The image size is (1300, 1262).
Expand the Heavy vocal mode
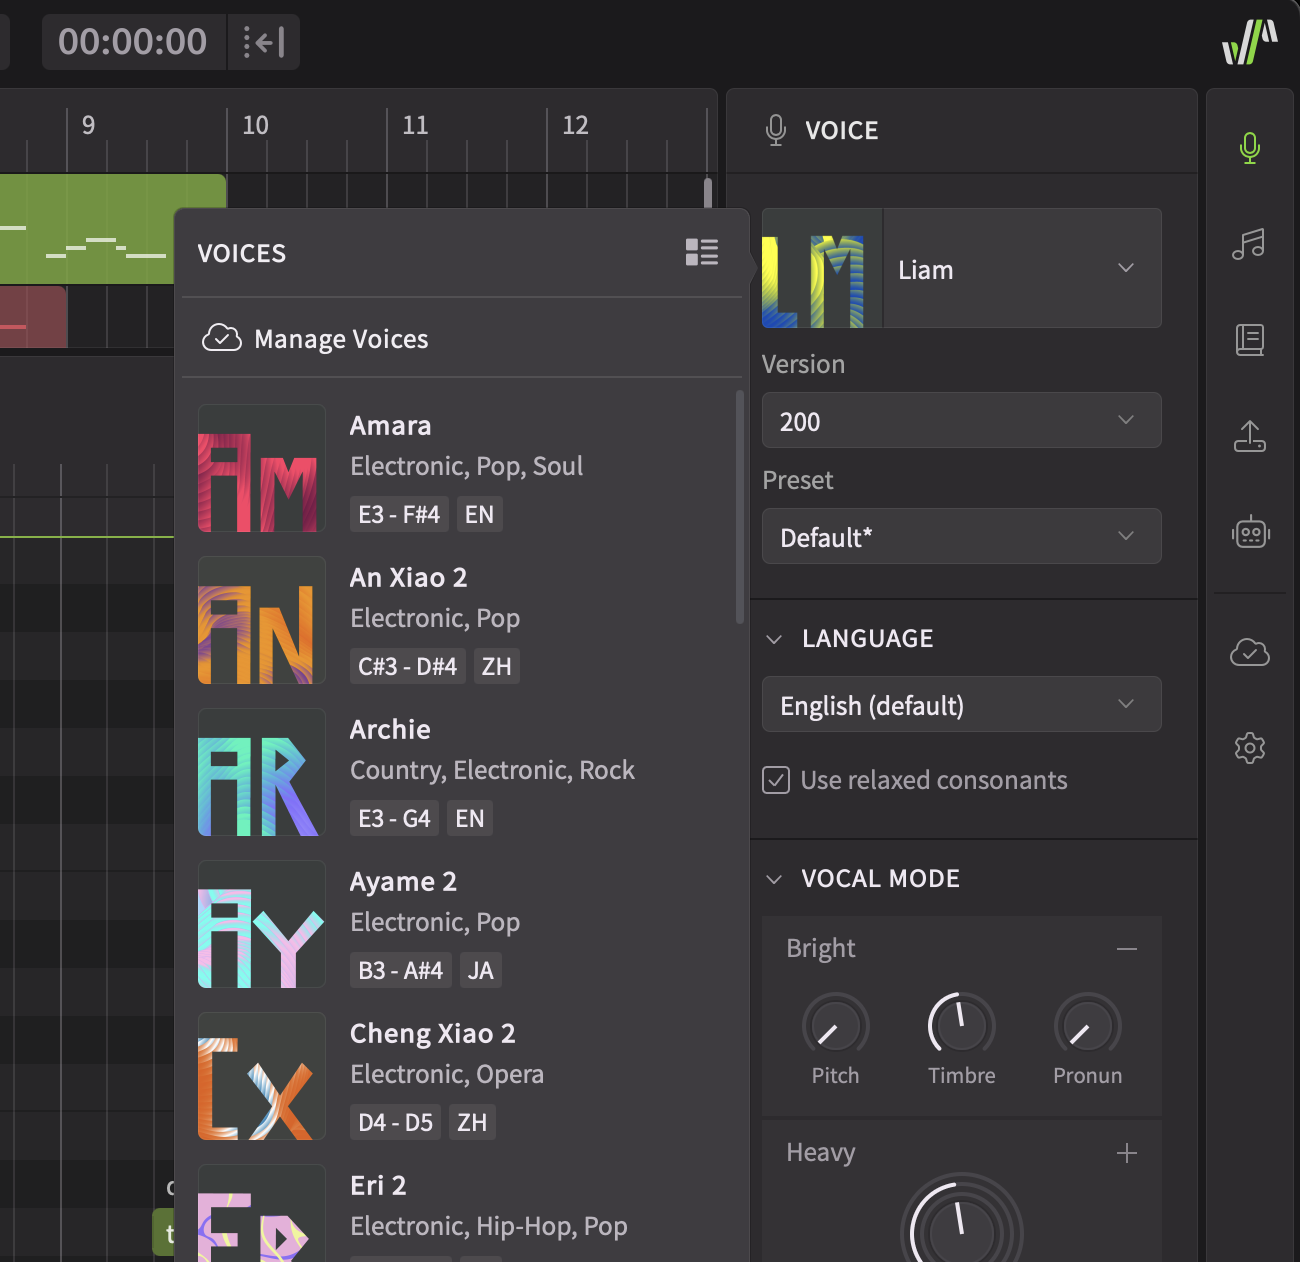click(x=1126, y=1152)
